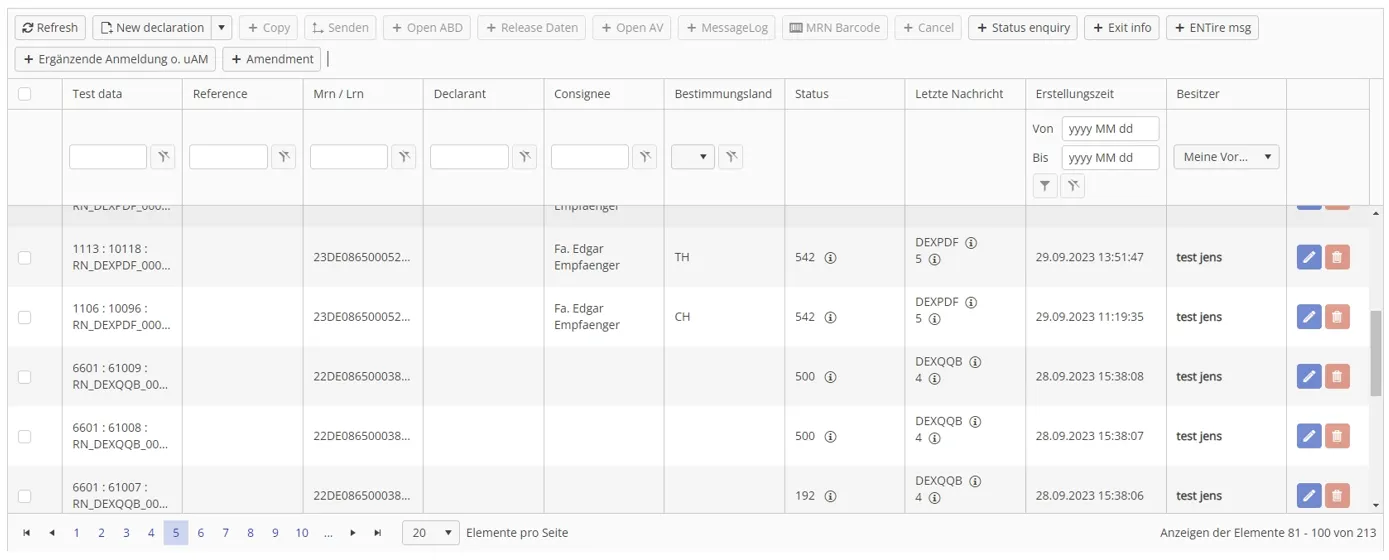Go to the last page
Screen dimensions: 1389x560
pyautogui.click(x=377, y=533)
